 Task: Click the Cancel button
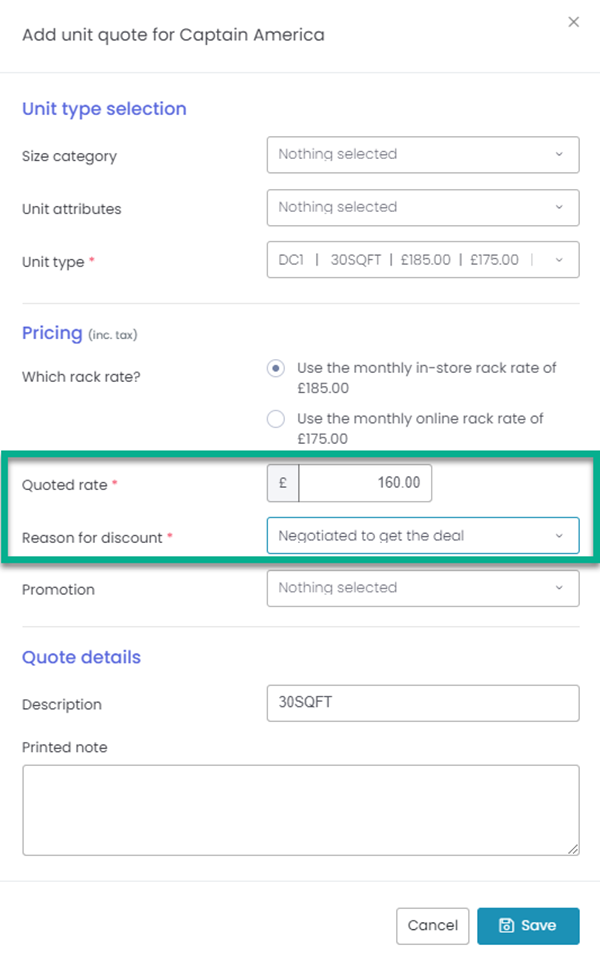[432, 925]
